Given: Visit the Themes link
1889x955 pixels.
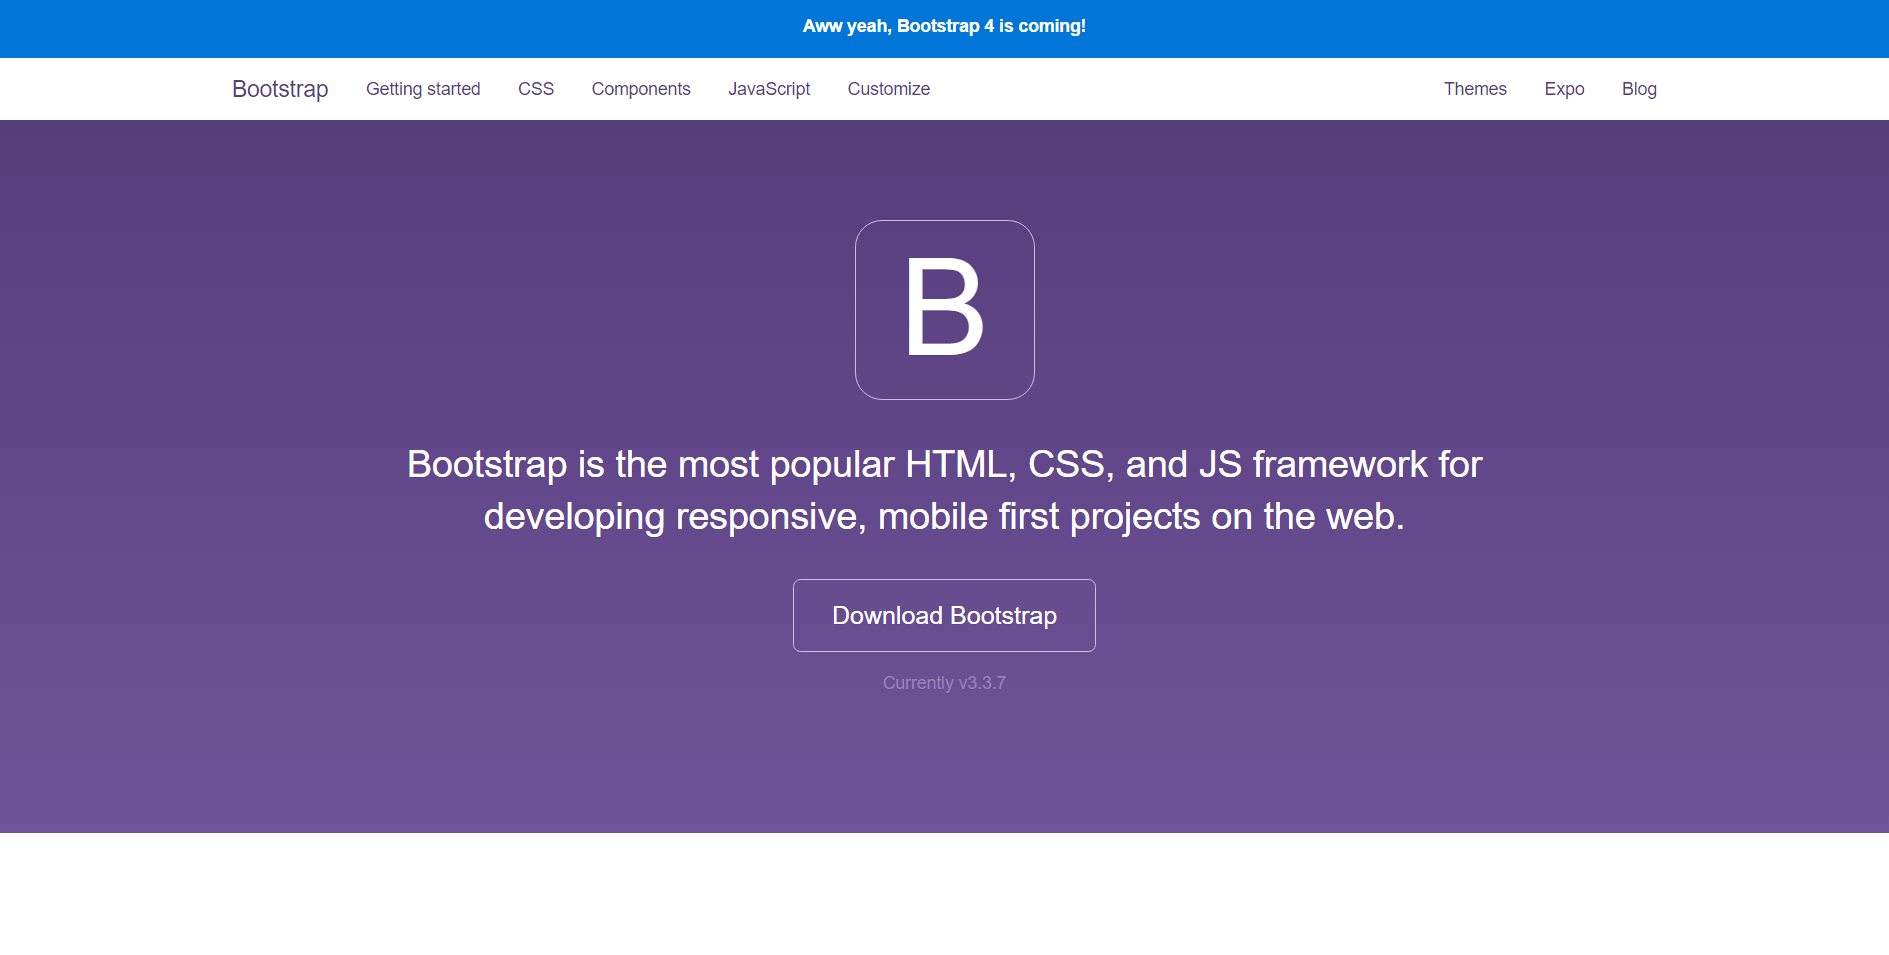Looking at the screenshot, I should click(1475, 89).
